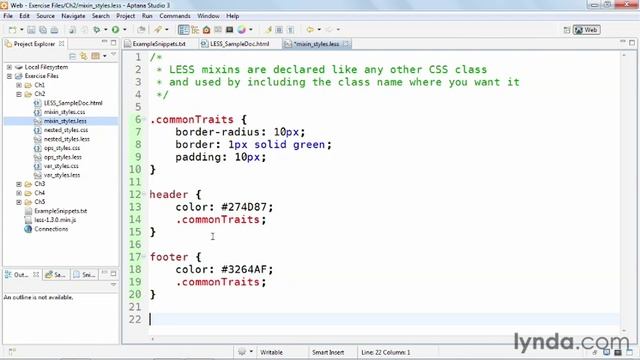Open the Search menu
Image resolution: width=640 pixels, height=360 pixels.
click(100, 16)
